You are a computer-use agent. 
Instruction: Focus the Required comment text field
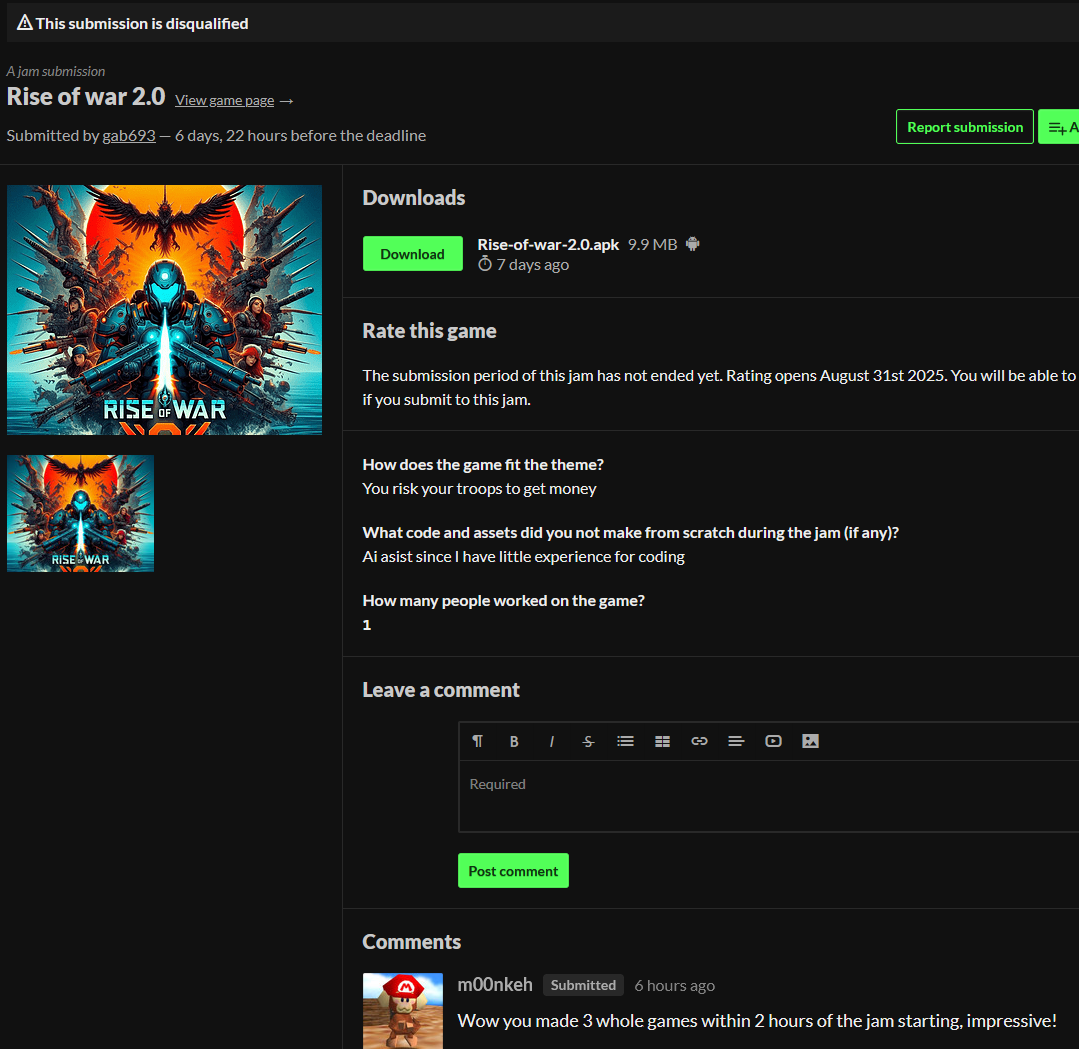769,796
